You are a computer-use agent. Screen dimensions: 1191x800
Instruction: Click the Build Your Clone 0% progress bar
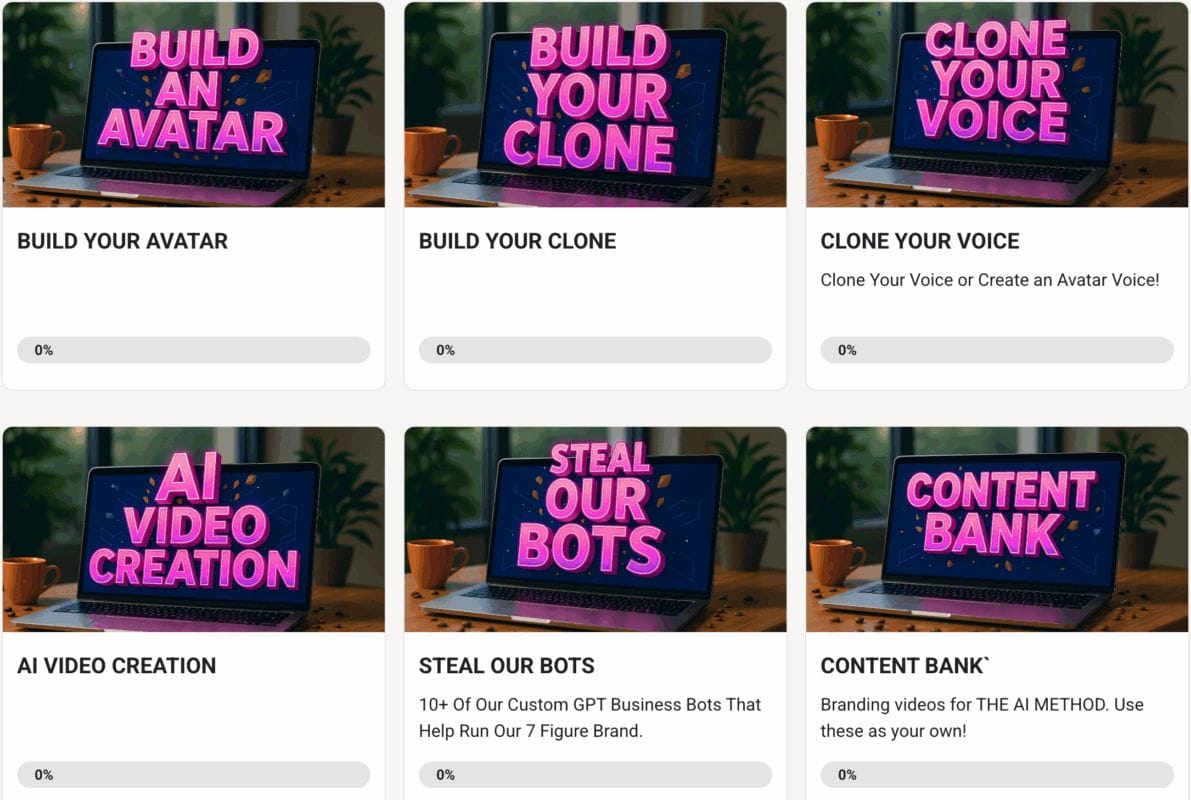[595, 350]
